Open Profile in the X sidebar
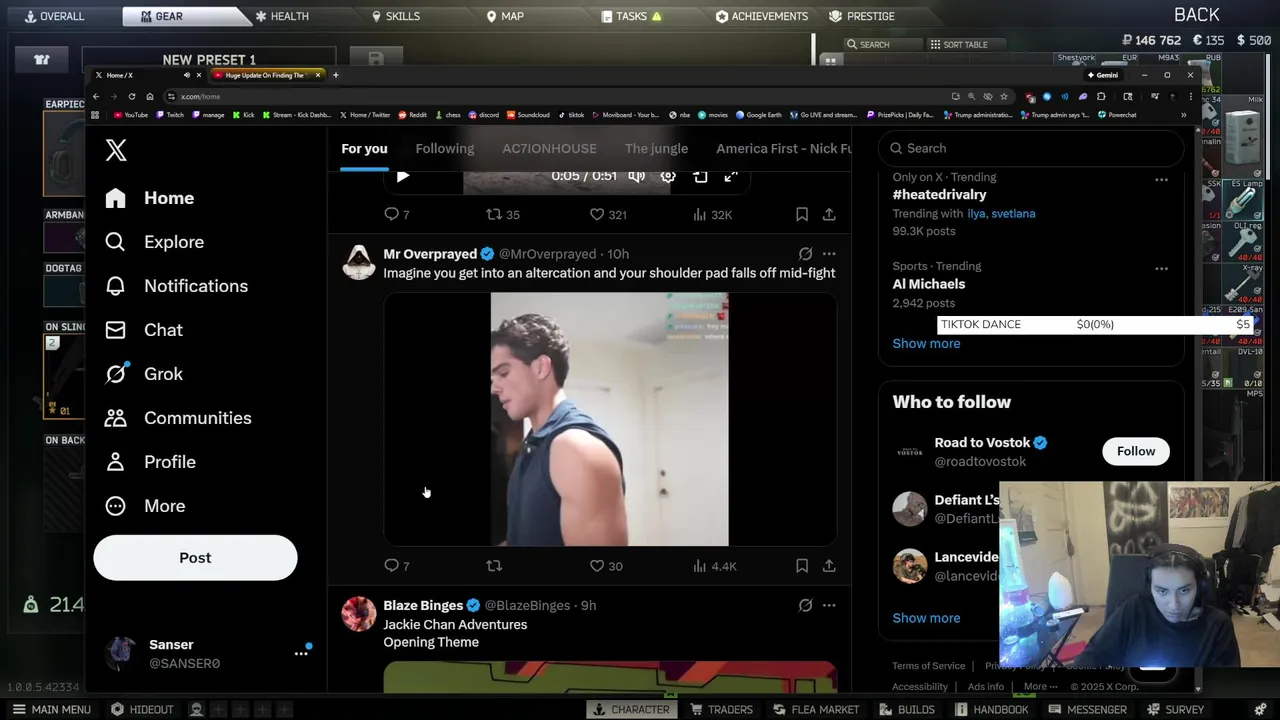This screenshot has width=1280, height=720. coord(150,462)
